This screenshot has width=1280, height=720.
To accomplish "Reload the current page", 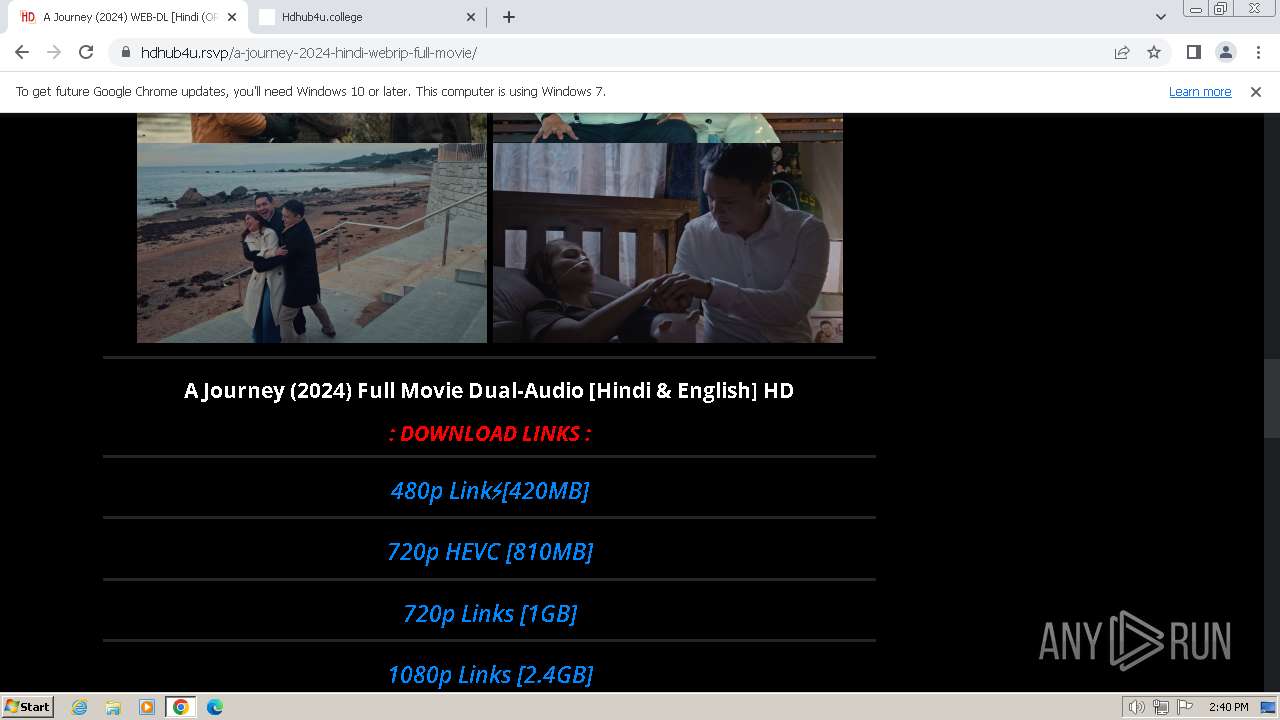I will [x=86, y=52].
